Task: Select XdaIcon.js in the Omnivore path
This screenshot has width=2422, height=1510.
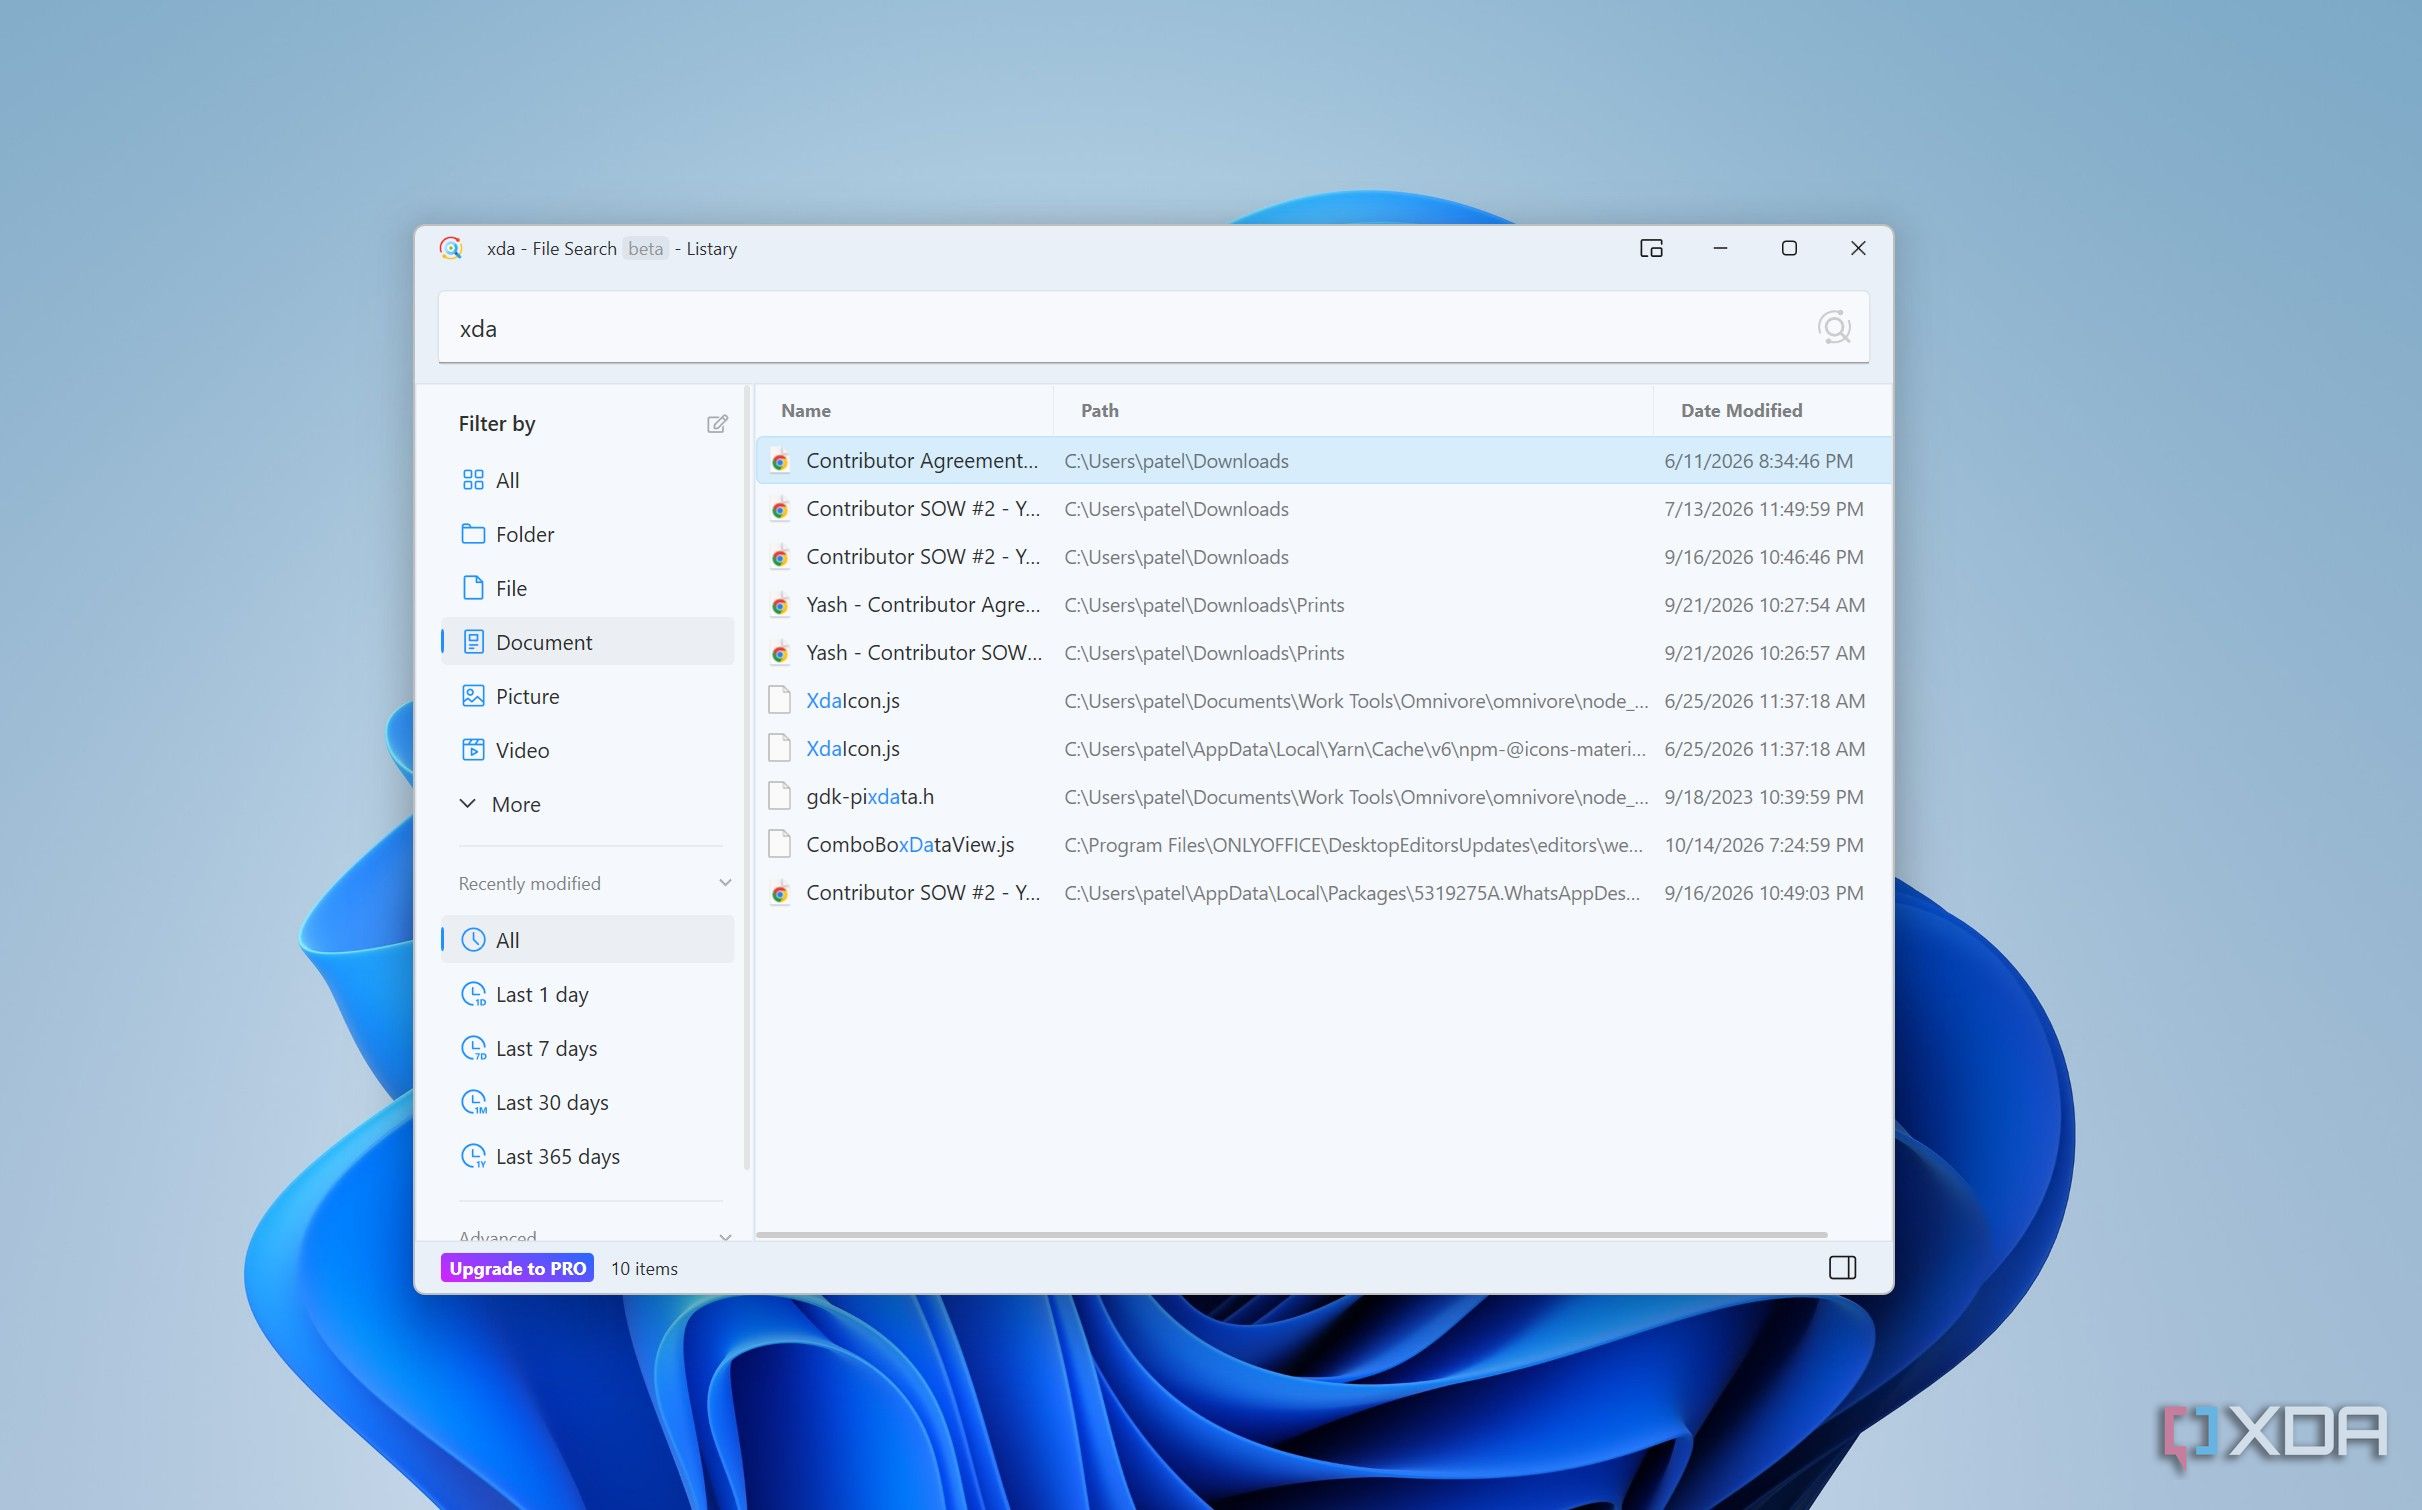Action: [x=1324, y=701]
